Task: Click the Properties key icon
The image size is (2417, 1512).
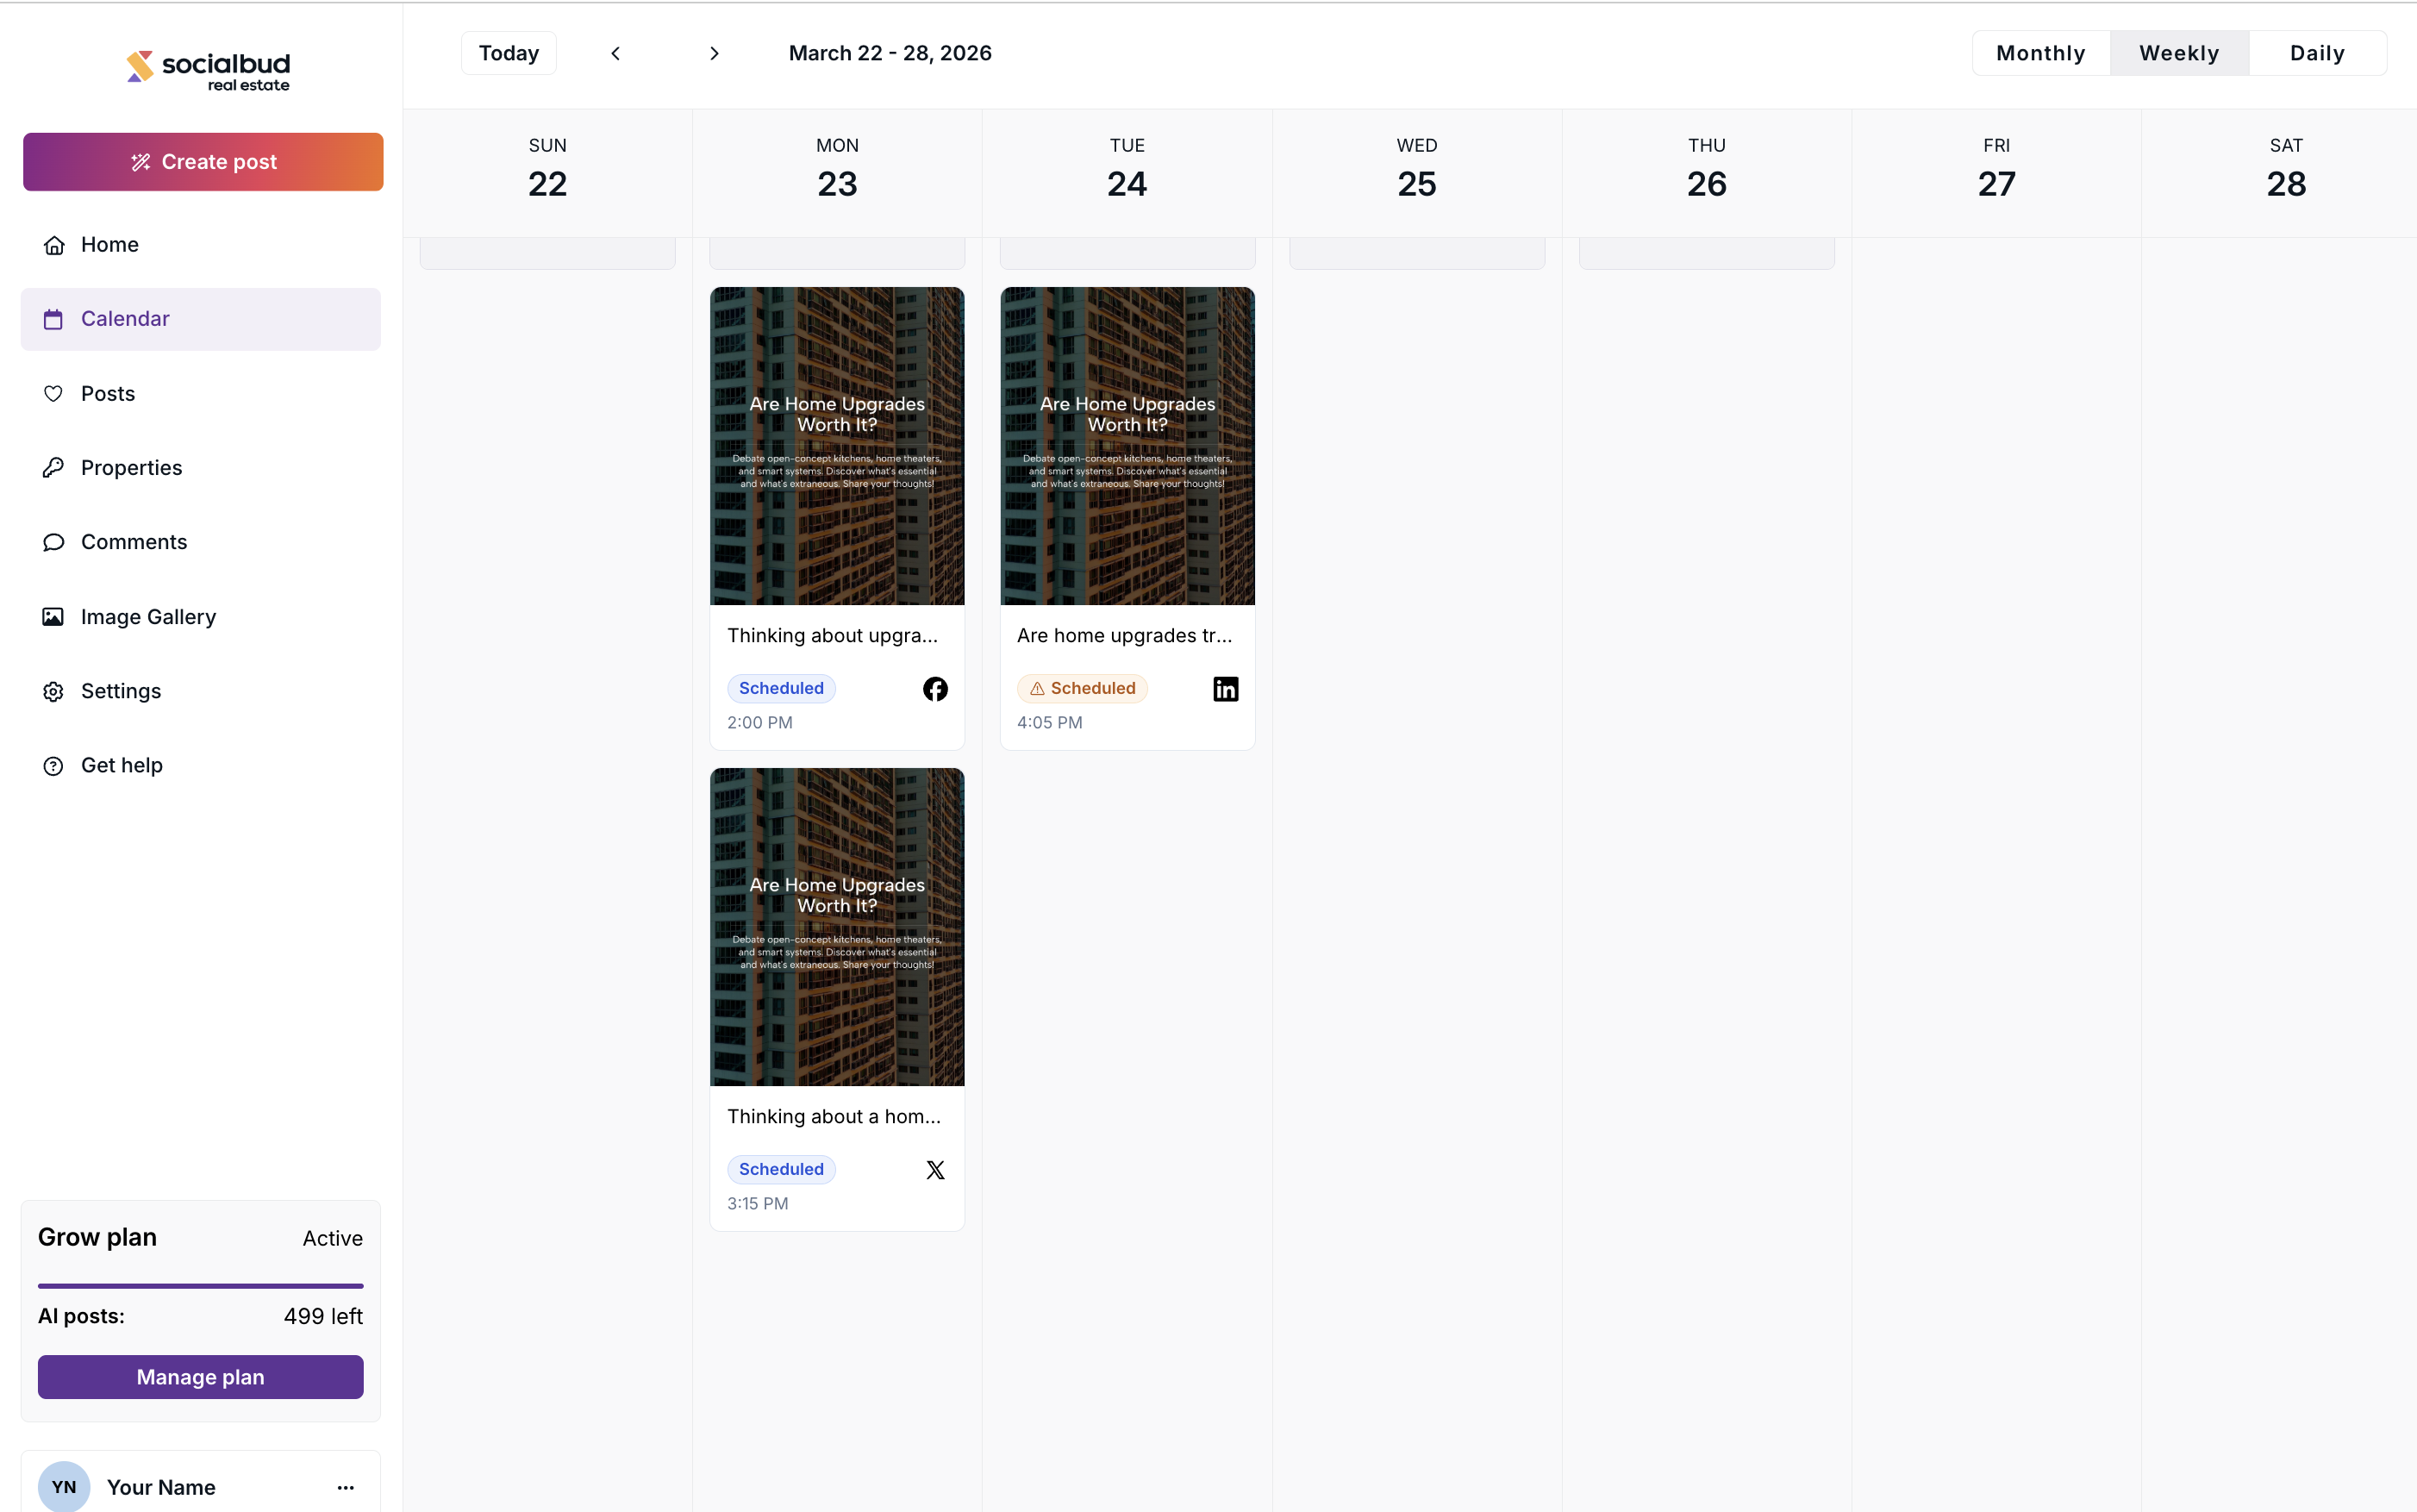Action: click(x=54, y=468)
